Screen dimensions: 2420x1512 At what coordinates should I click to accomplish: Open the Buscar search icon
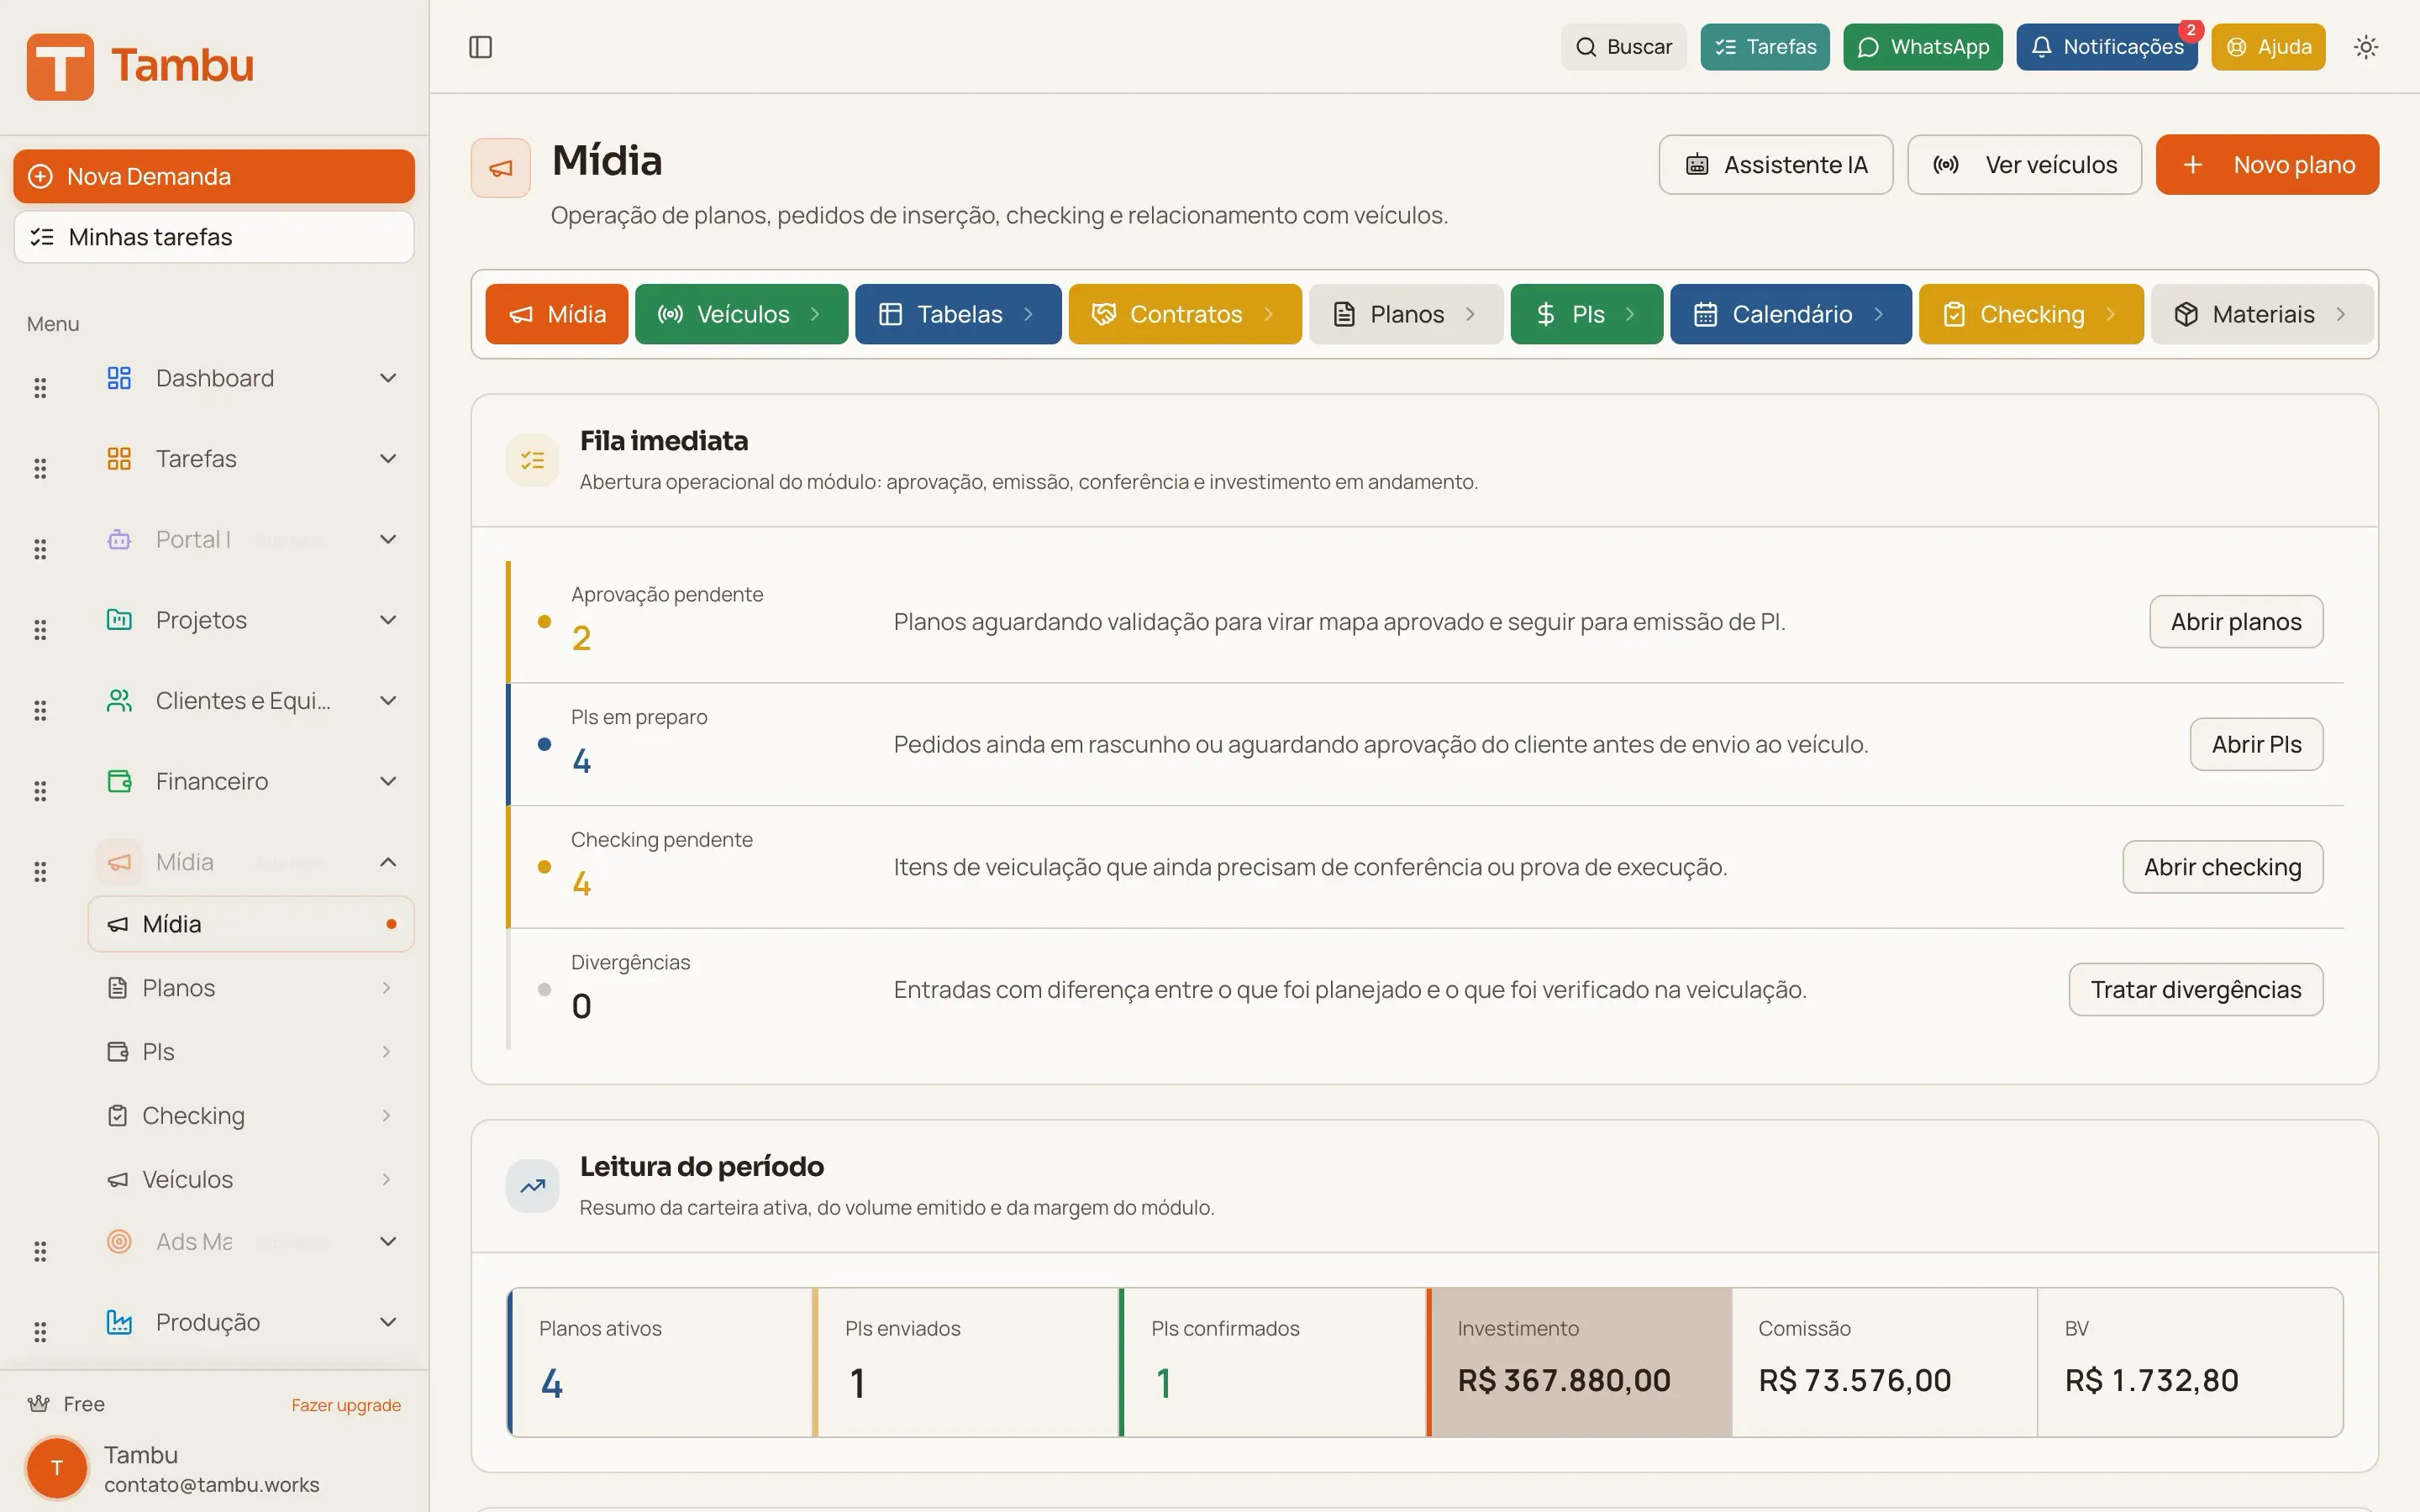tap(1586, 46)
